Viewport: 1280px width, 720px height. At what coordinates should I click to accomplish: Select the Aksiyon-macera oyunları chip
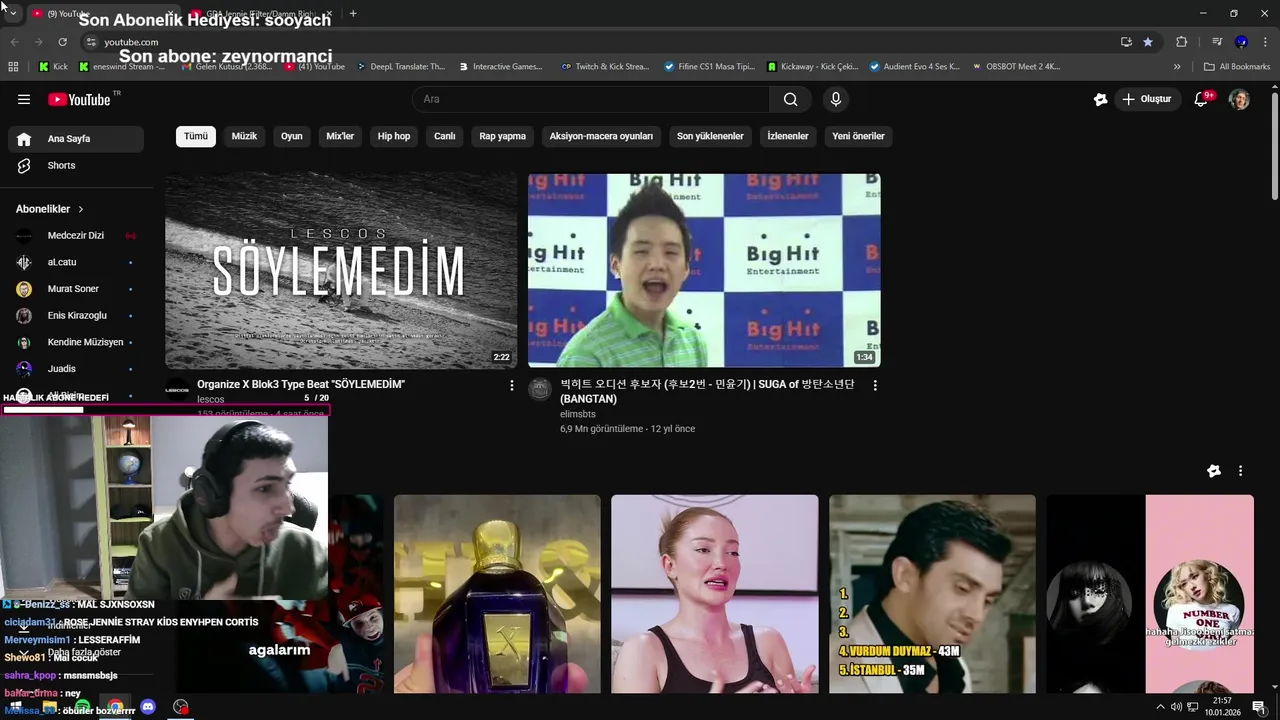pos(601,136)
